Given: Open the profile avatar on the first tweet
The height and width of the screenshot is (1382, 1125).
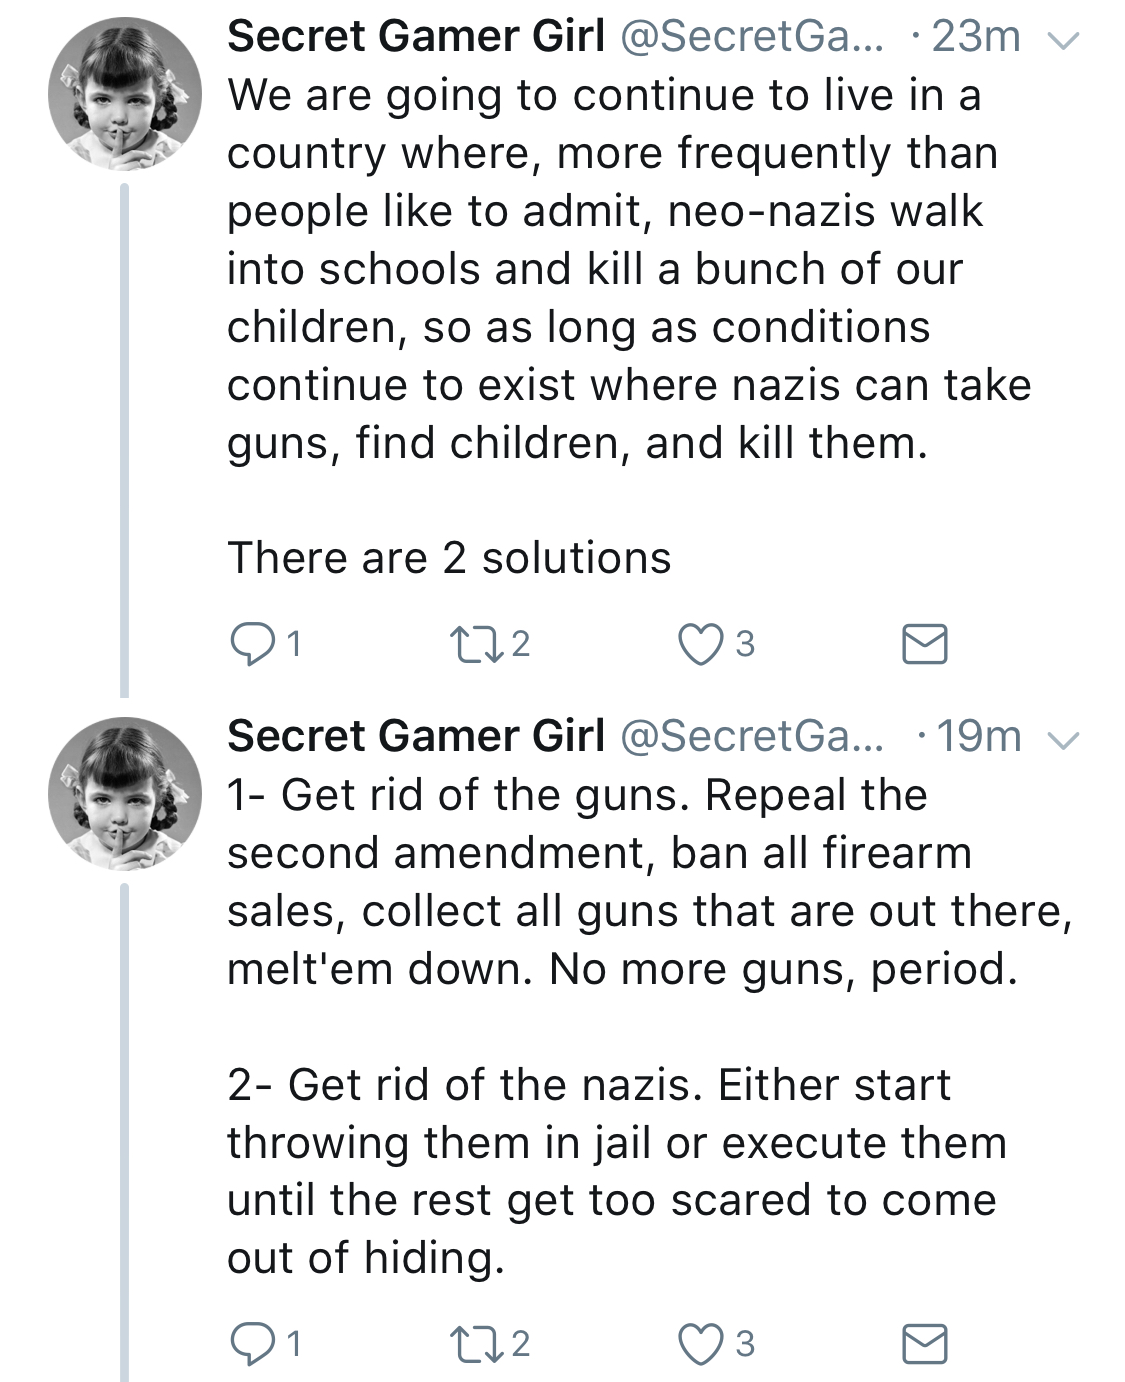Looking at the screenshot, I should pyautogui.click(x=125, y=94).
